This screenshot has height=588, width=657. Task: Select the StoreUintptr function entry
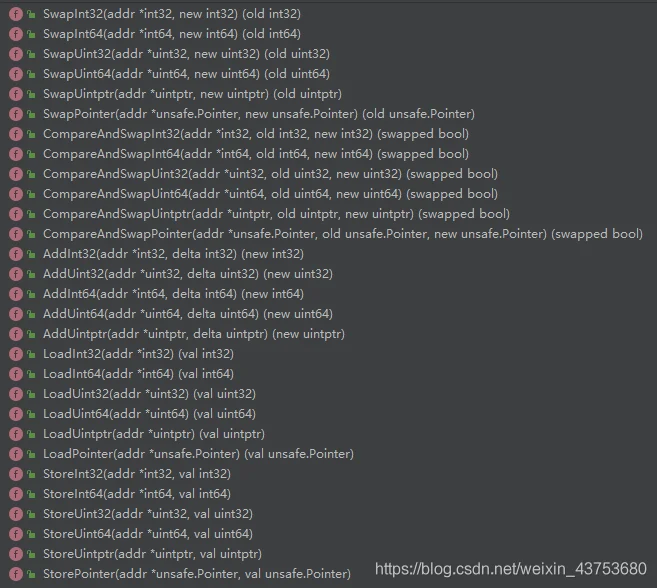coord(153,554)
